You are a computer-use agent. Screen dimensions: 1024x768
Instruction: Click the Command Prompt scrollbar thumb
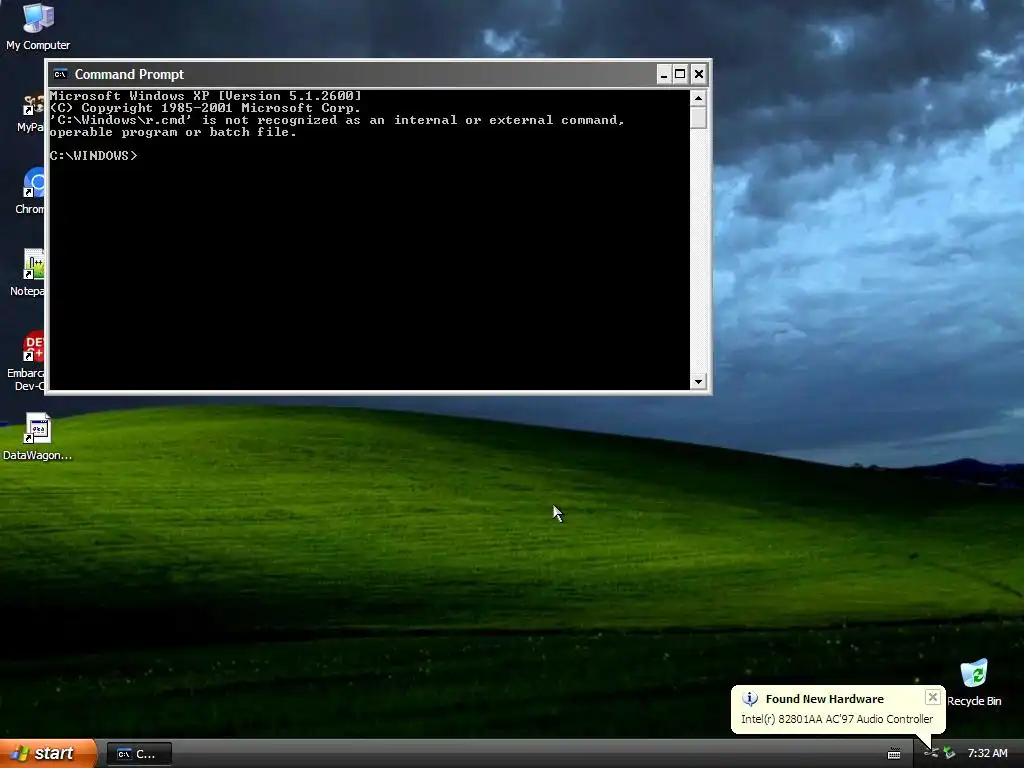(698, 118)
